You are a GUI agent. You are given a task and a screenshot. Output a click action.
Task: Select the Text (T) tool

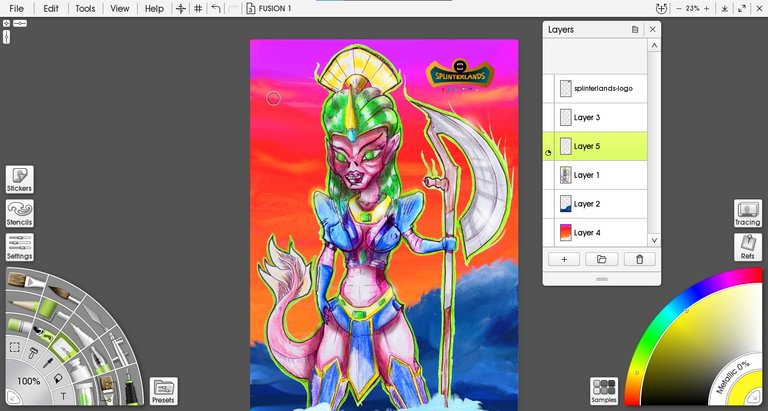64,396
